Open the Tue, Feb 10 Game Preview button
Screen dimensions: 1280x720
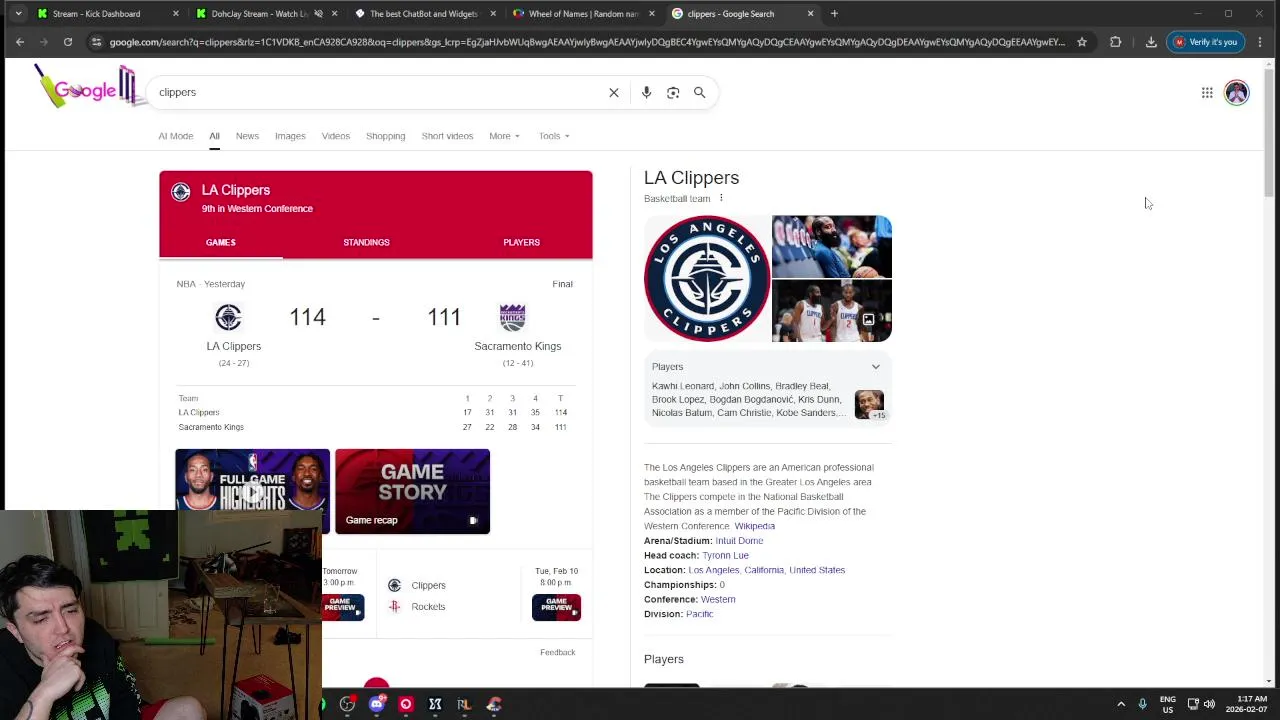pyautogui.click(x=556, y=607)
